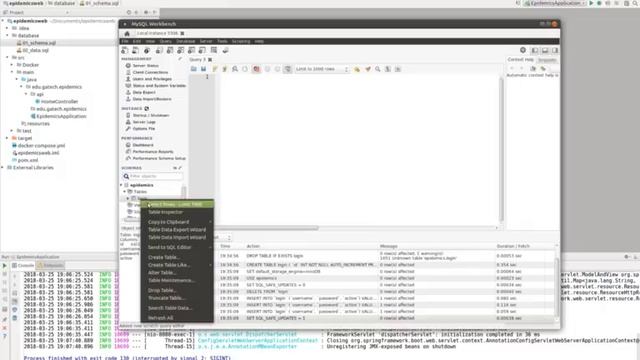This screenshot has width=640, height=360.
Task: Expand the Copy to Clipboard submenu
Action: (177, 222)
